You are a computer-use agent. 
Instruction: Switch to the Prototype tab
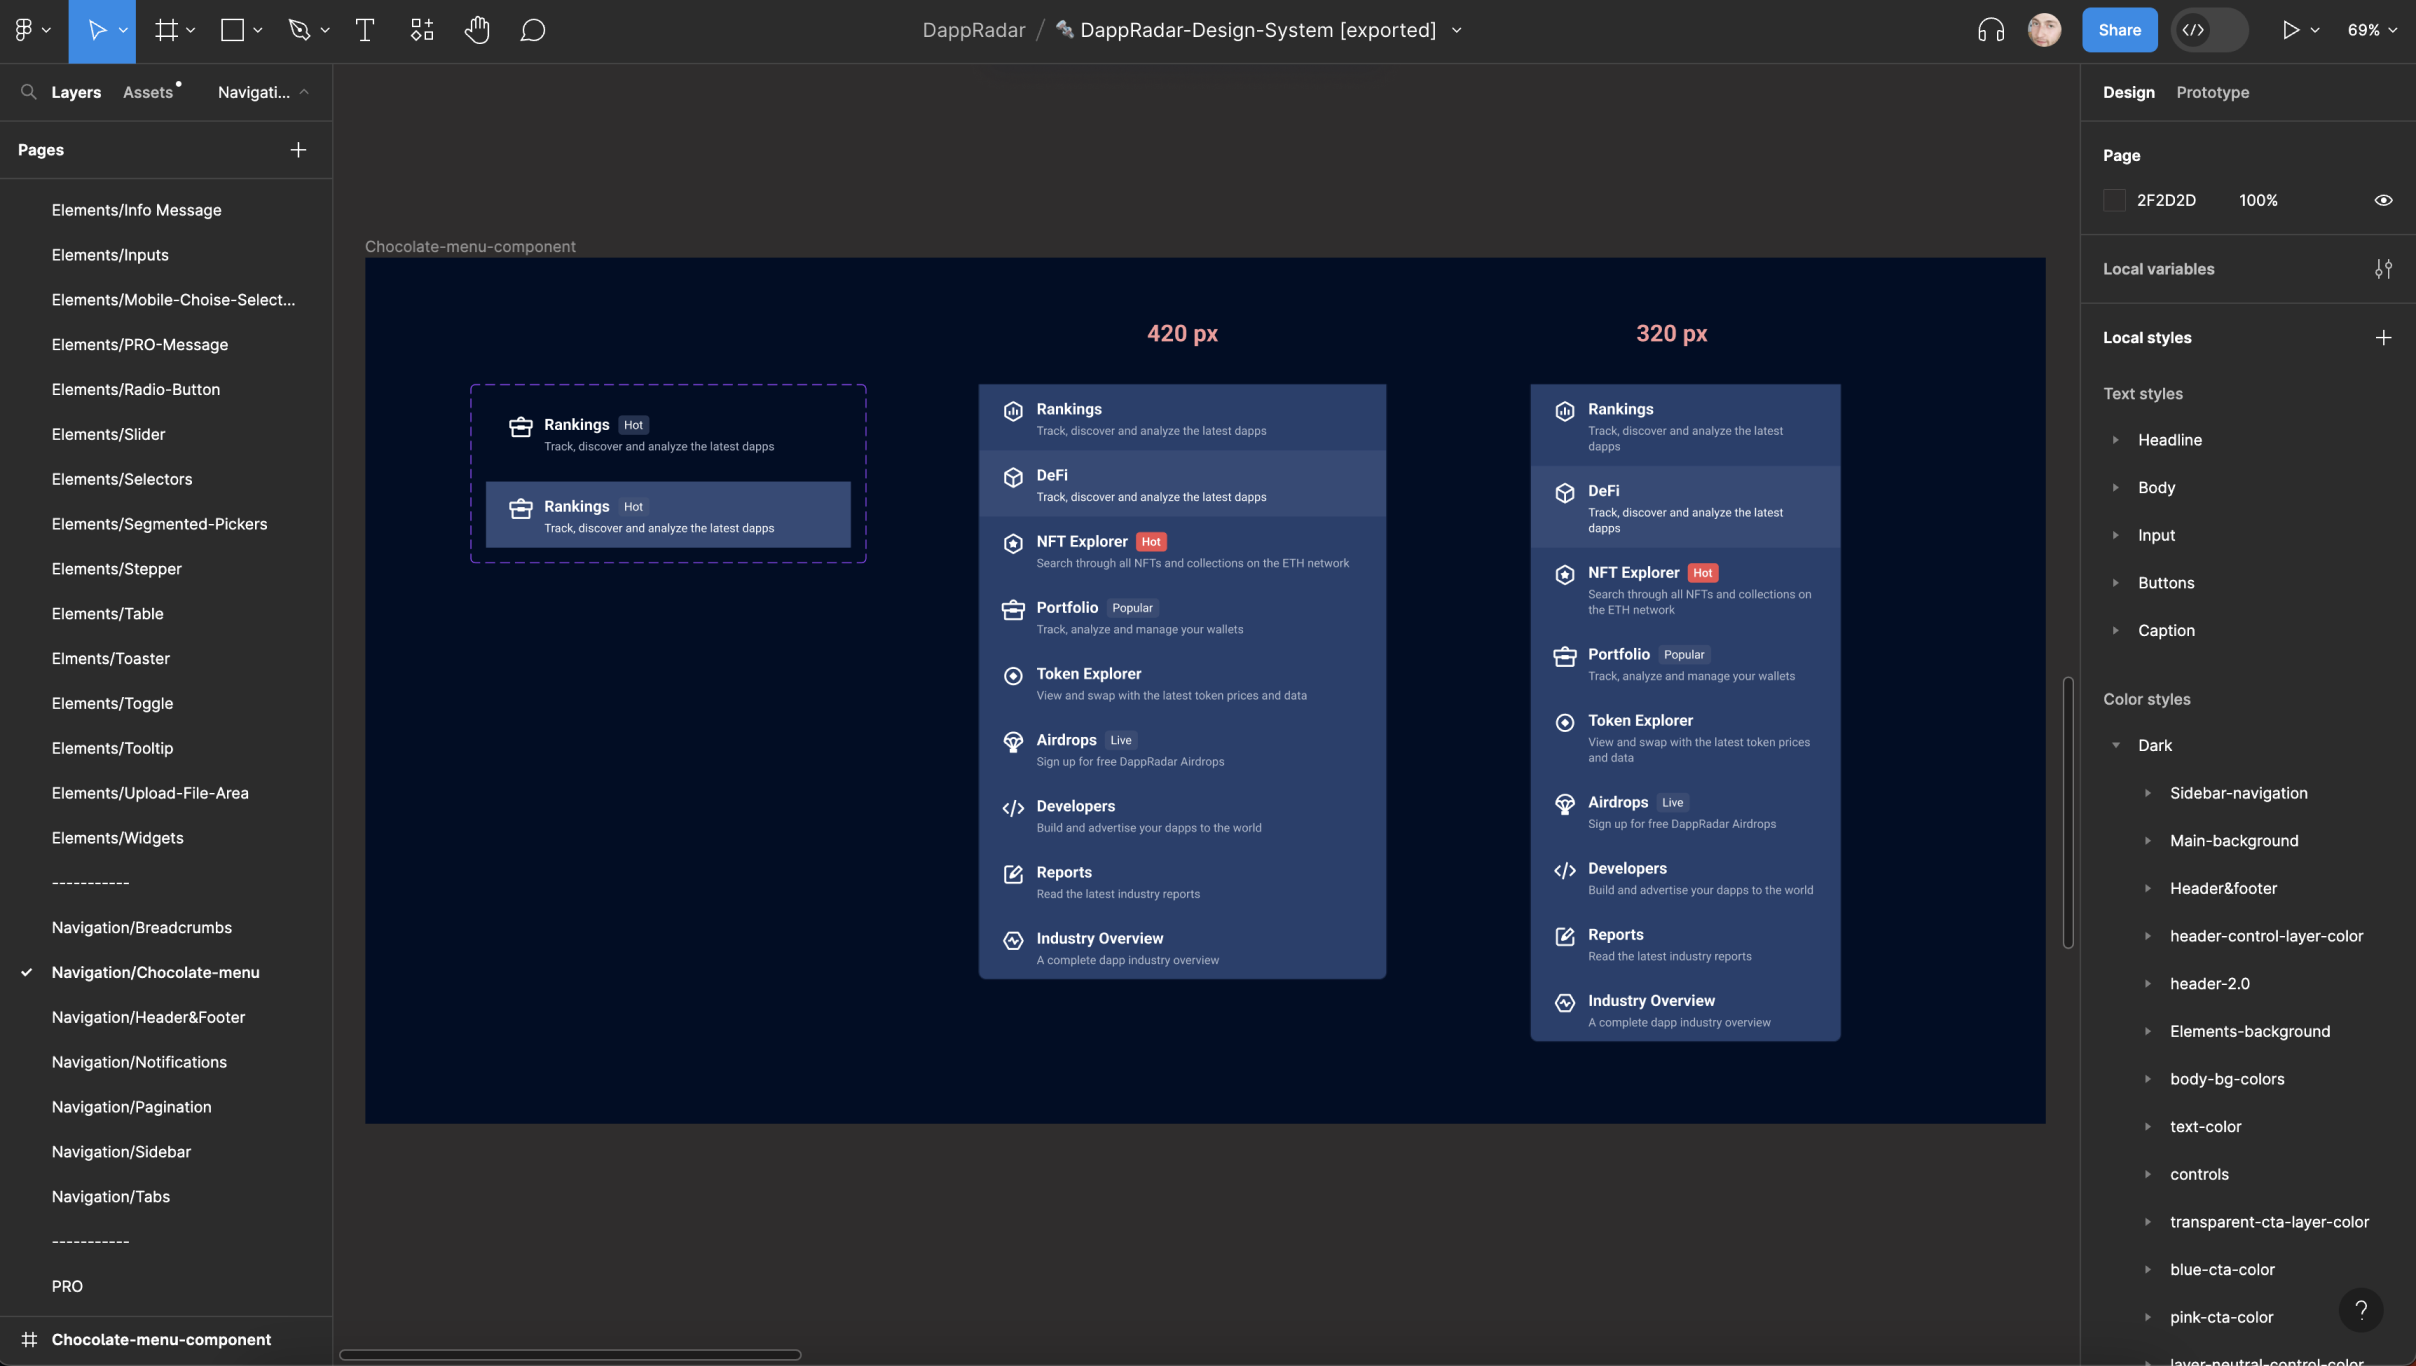tap(2213, 92)
